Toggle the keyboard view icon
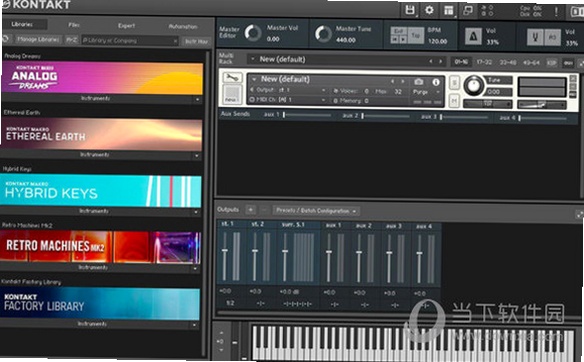This screenshot has width=584, height=362. click(578, 12)
